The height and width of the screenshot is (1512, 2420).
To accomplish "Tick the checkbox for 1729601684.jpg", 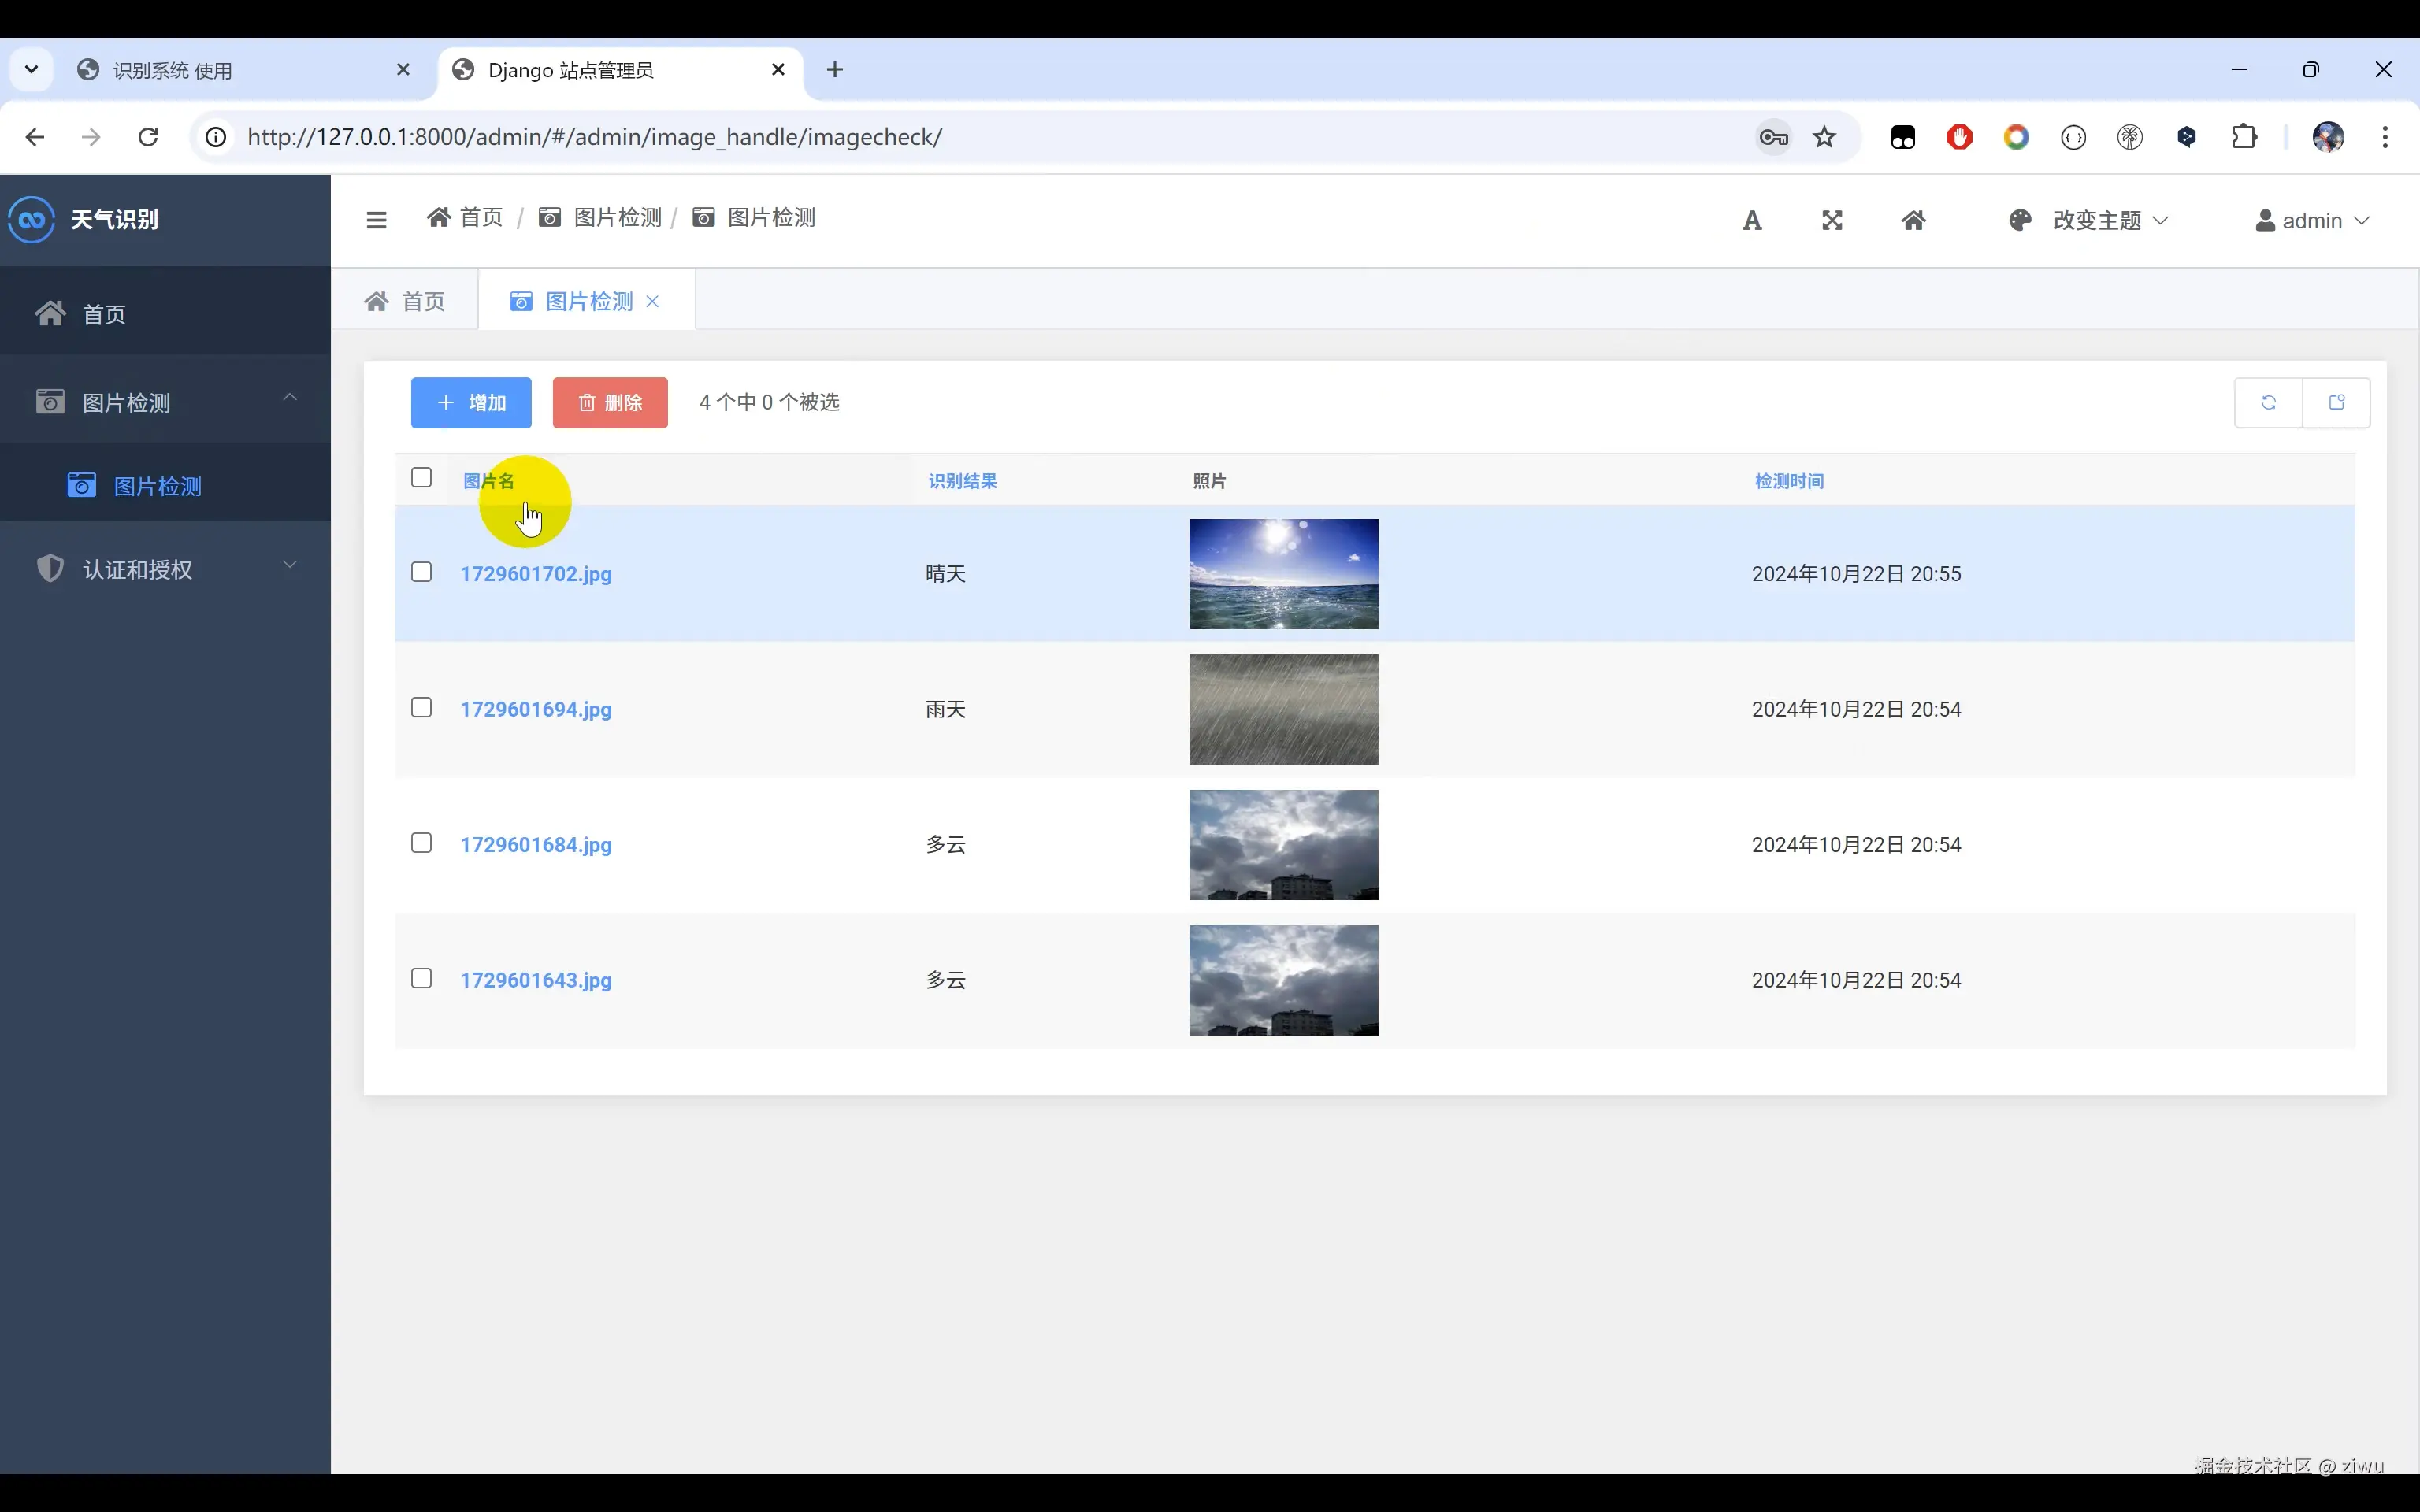I will coord(421,843).
